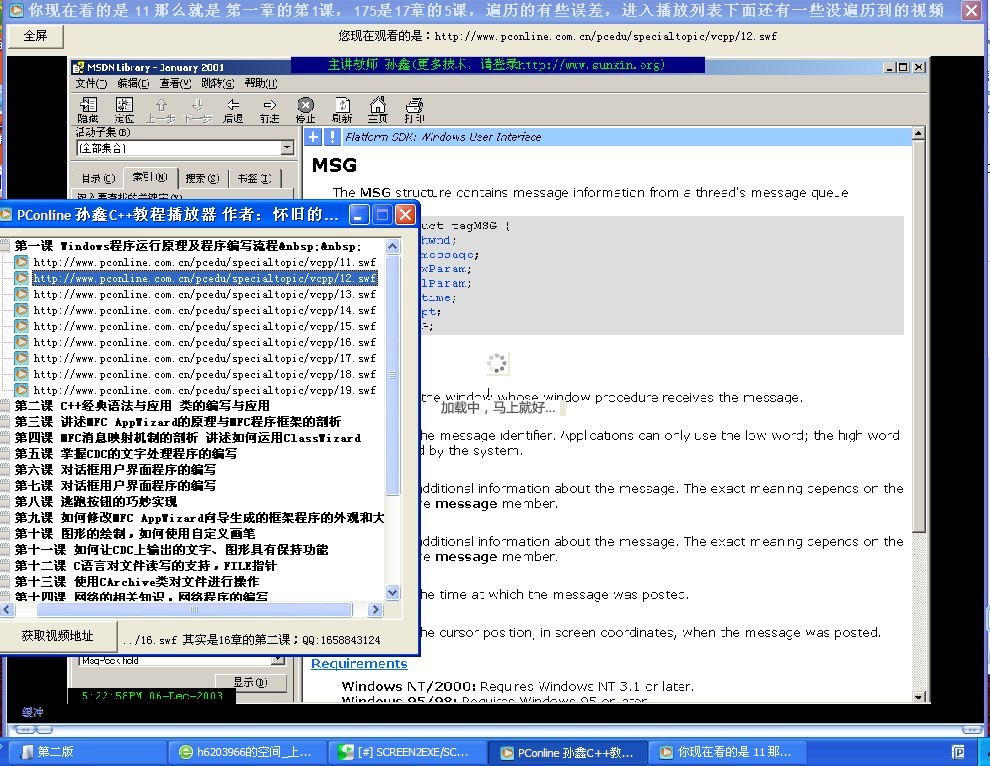Screen dimensions: 990x766
Task: Click the MSDN 前进 forward arrow icon
Action: tap(270, 110)
